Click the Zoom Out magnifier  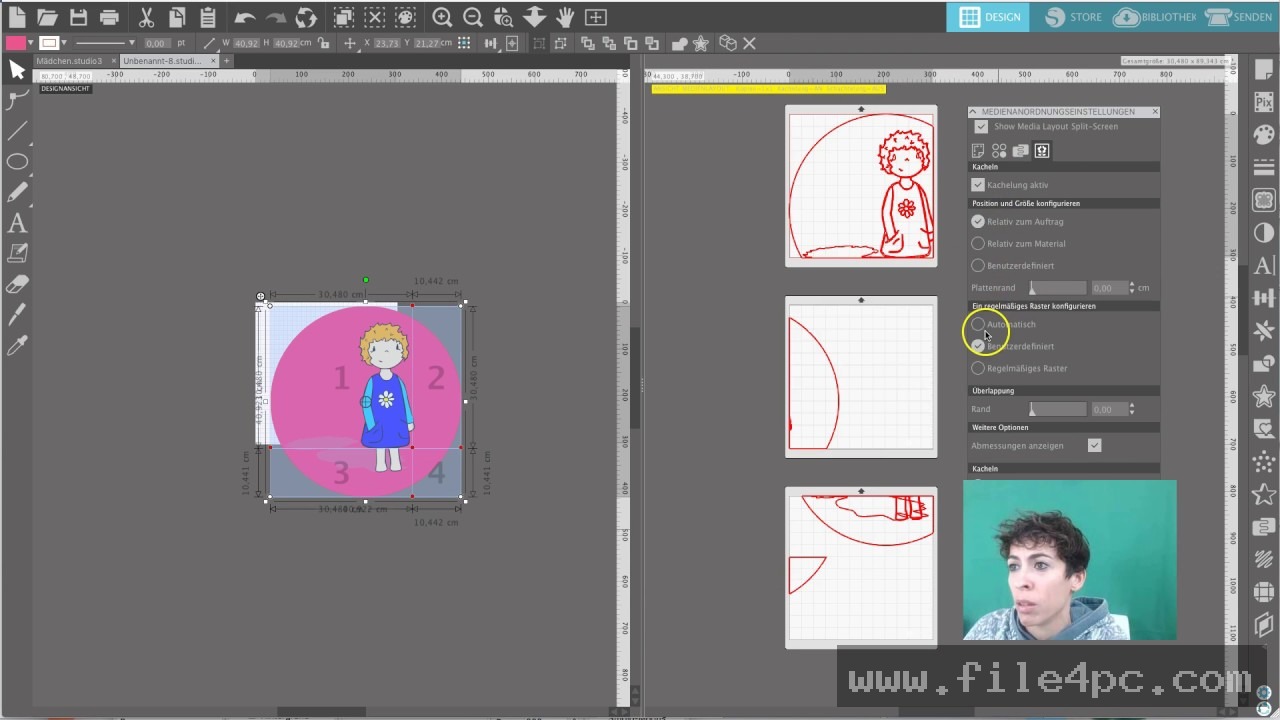[473, 17]
